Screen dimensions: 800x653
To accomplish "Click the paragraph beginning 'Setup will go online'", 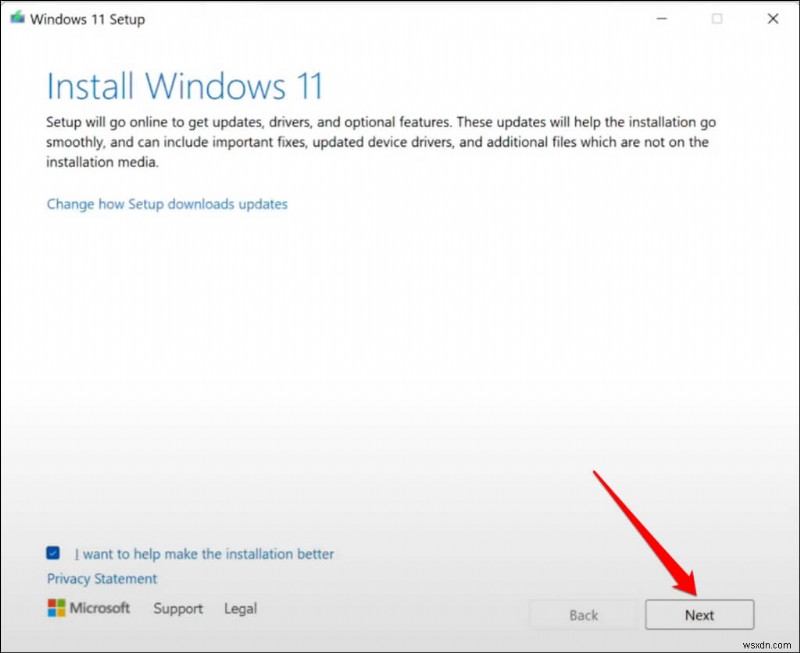I will click(381, 142).
